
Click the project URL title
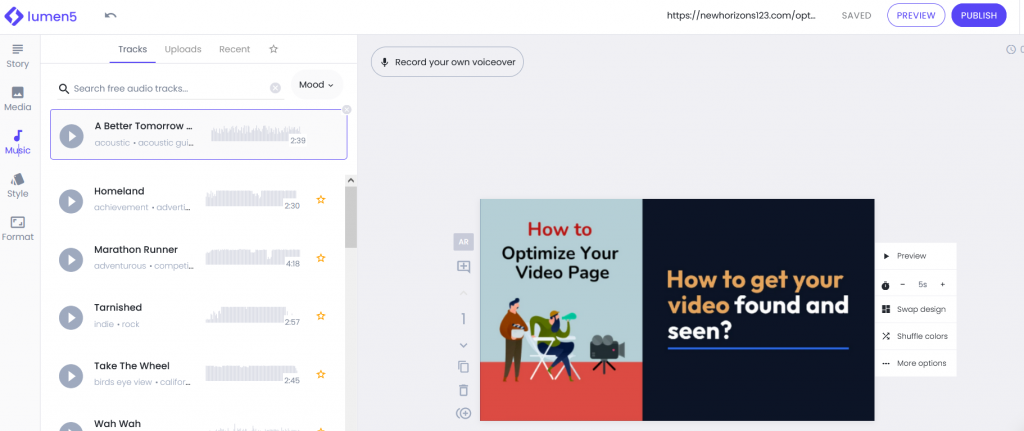pyautogui.click(x=741, y=16)
